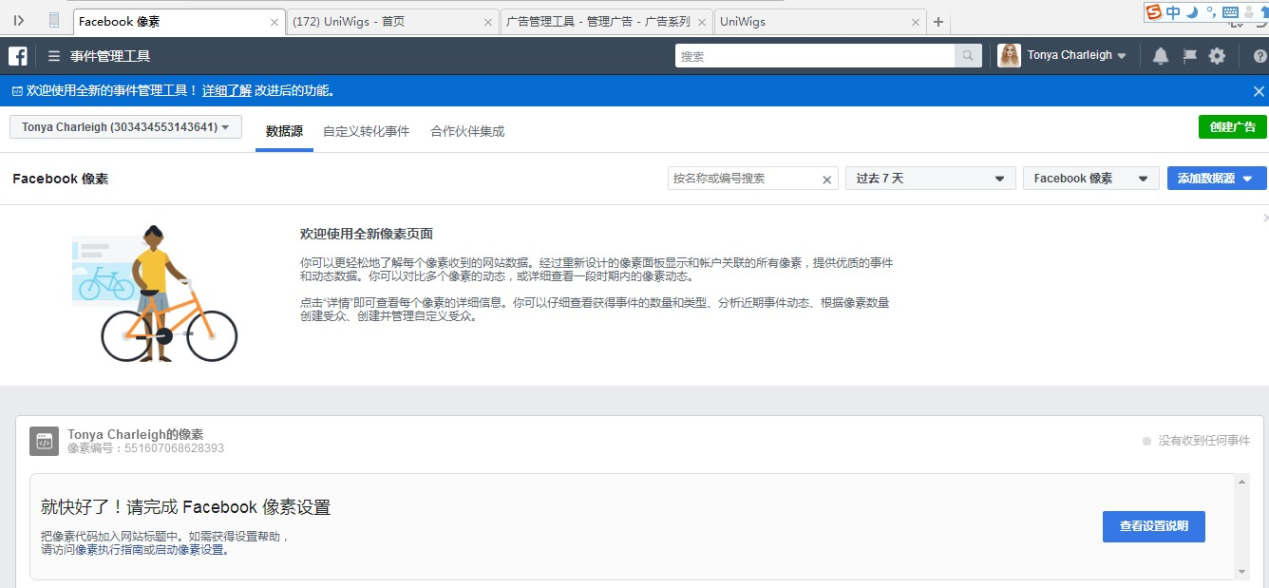Open the 过去 7 天 date range dropdown
Image resolution: width=1269 pixels, height=588 pixels.
tap(930, 178)
